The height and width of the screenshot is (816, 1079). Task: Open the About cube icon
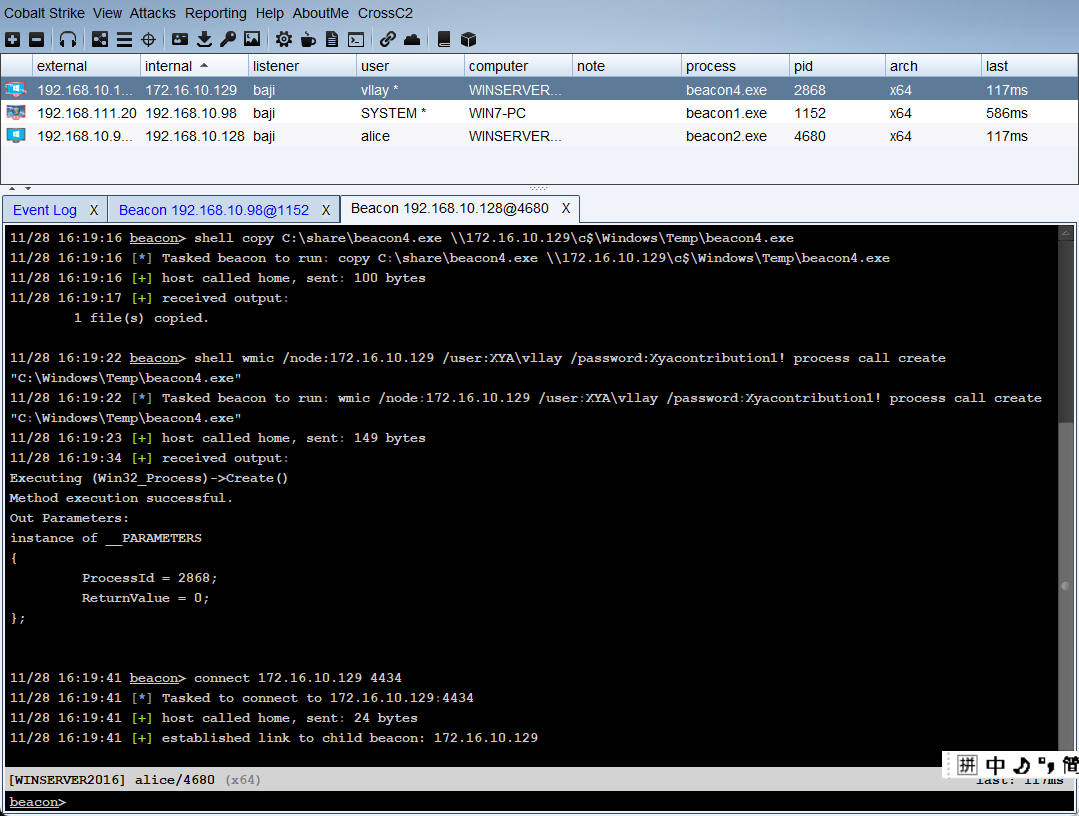(x=468, y=39)
